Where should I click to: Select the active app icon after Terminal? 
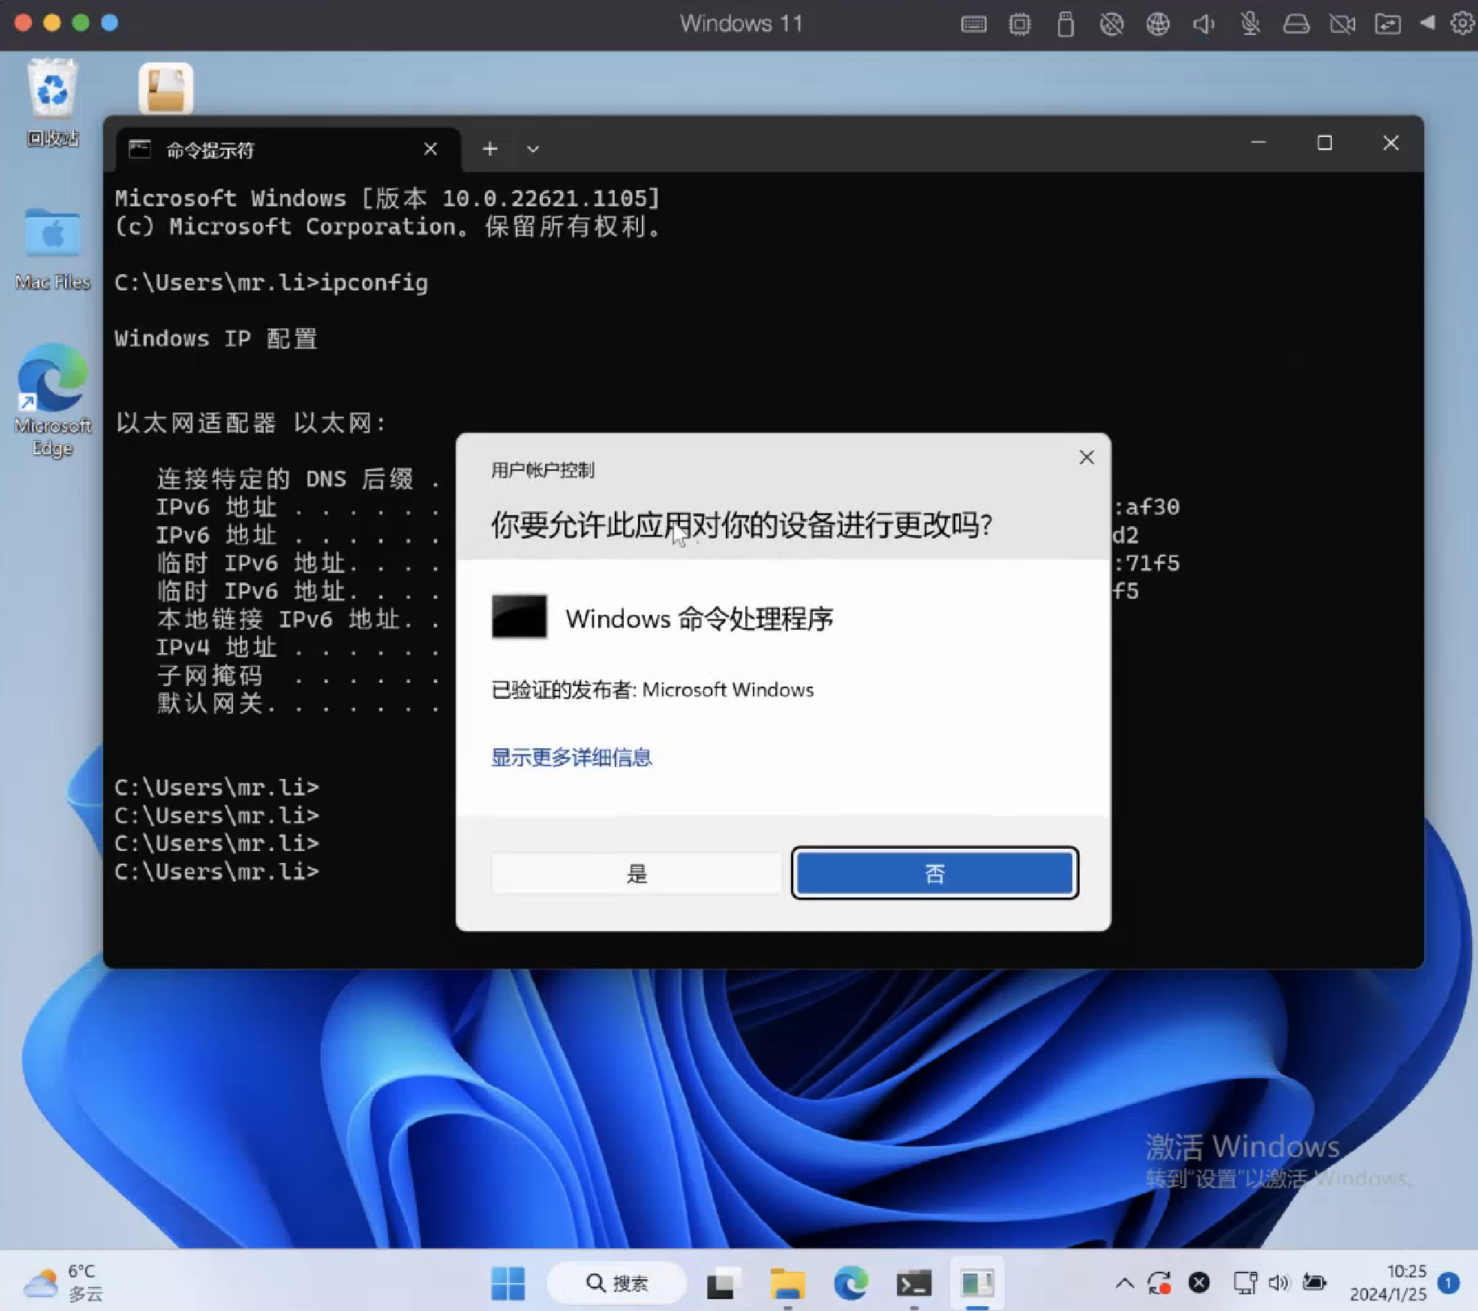click(x=977, y=1283)
